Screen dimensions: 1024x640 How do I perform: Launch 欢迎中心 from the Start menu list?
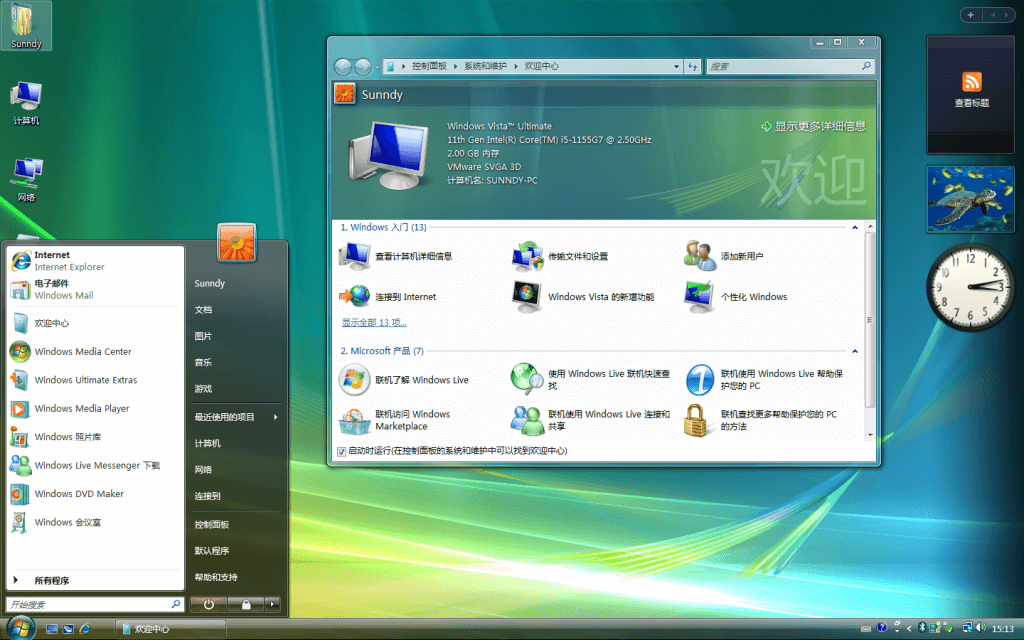95,323
